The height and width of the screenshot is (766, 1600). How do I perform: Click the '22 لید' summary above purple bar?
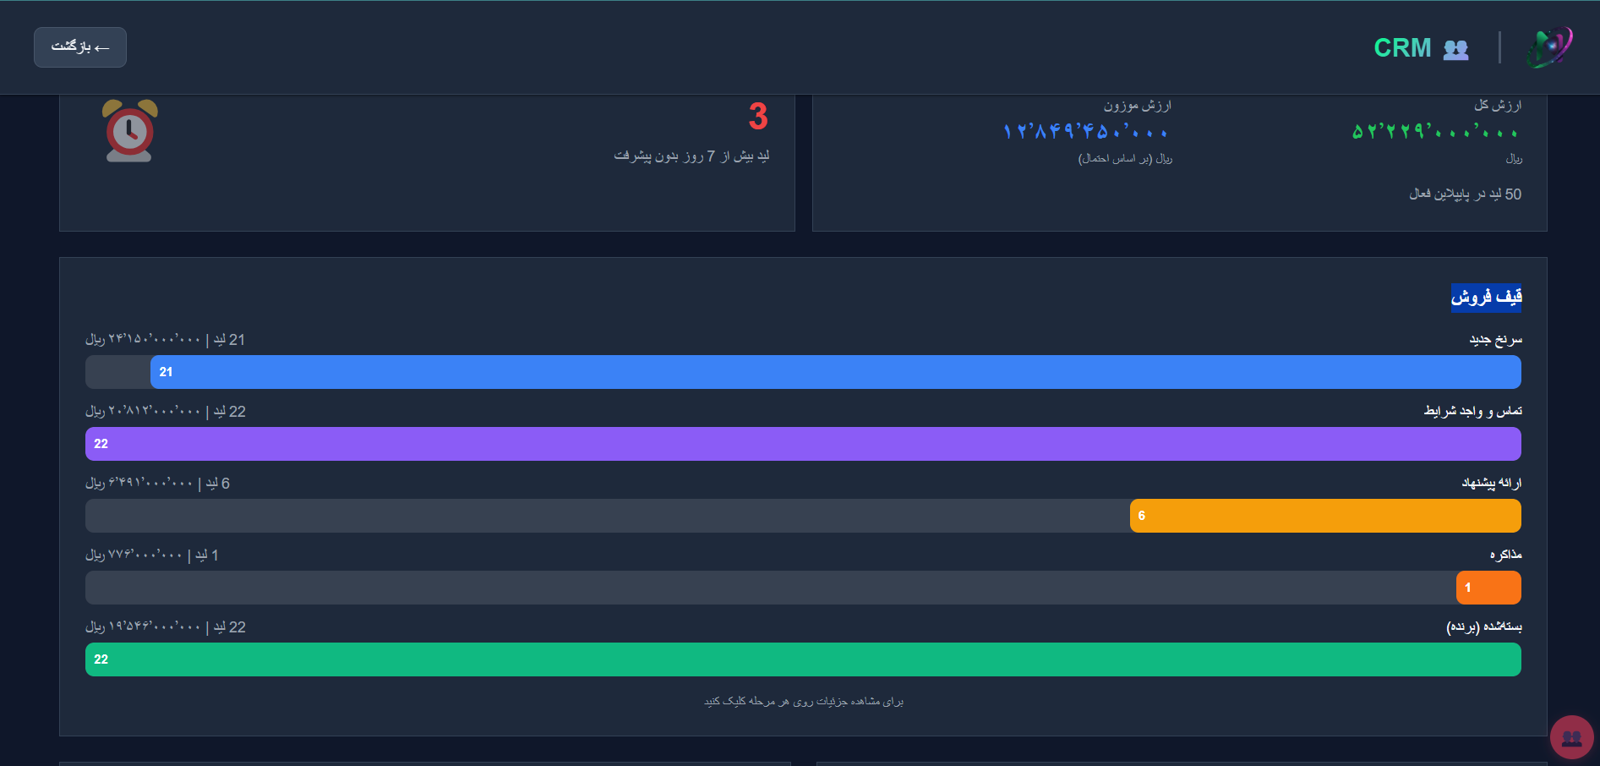click(166, 412)
